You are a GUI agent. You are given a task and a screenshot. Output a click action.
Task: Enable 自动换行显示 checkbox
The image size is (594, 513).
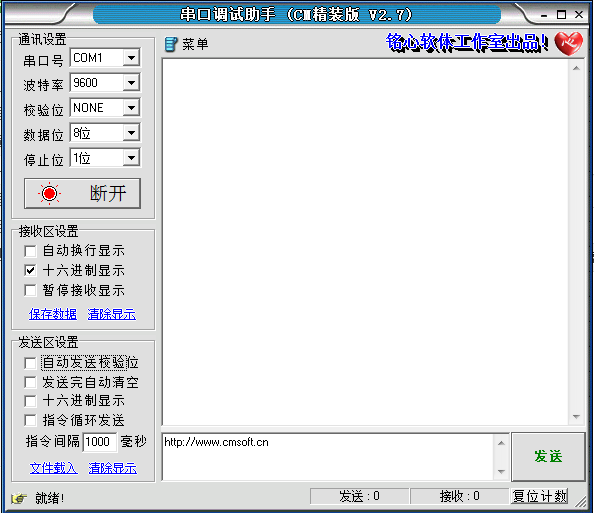pos(30,251)
